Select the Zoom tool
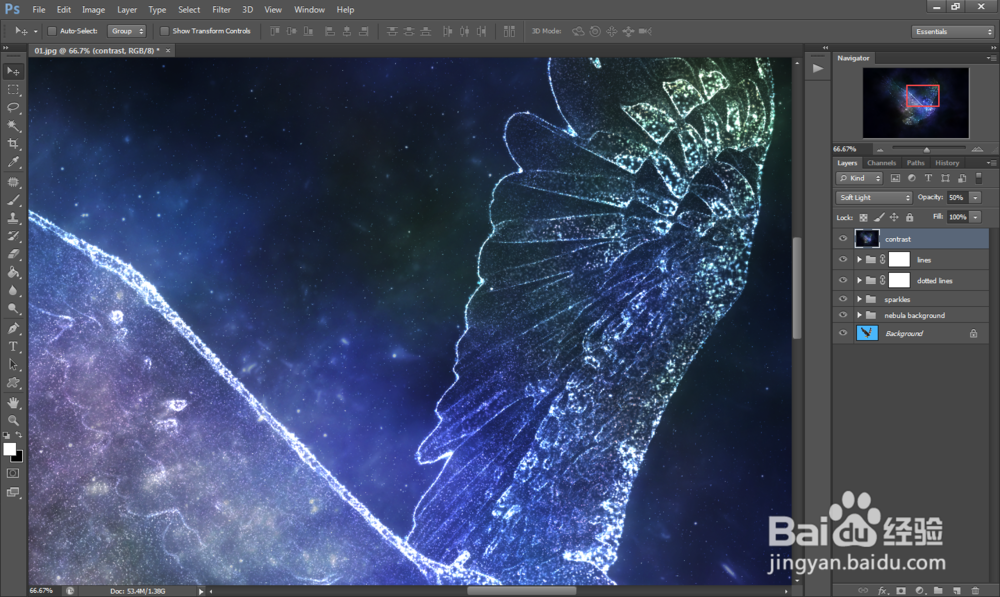The width and height of the screenshot is (1000, 597). pos(13,421)
